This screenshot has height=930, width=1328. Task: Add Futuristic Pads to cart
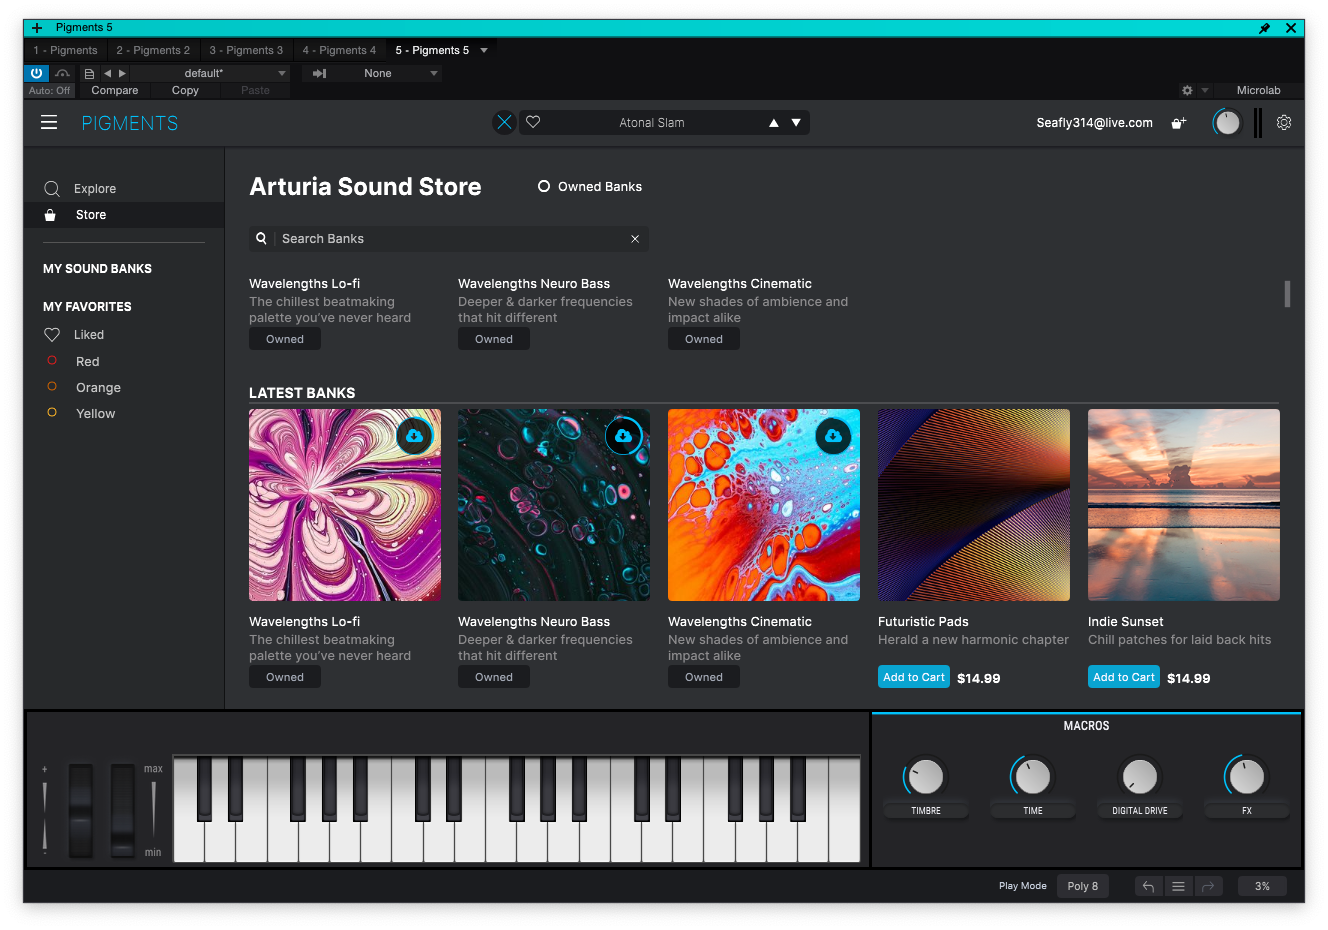914,677
